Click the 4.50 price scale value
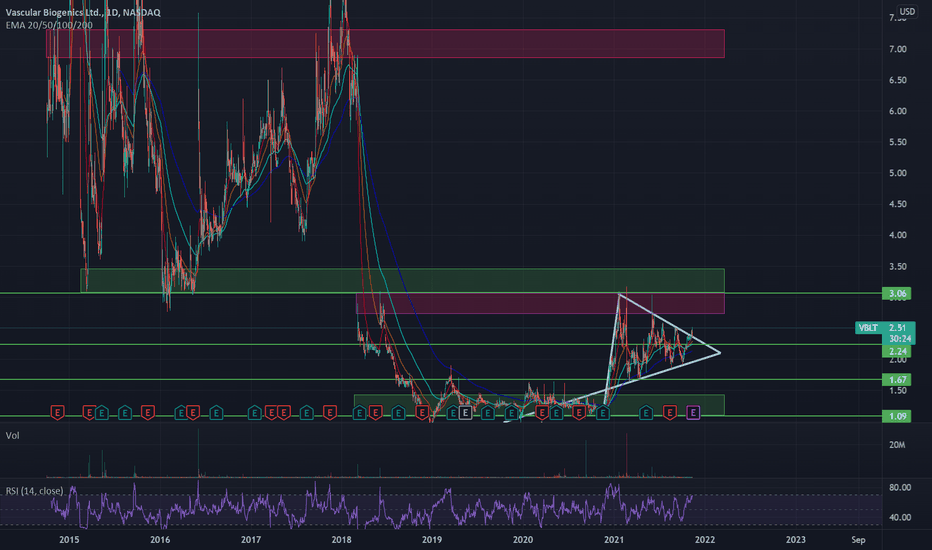Image resolution: width=932 pixels, height=550 pixels. (898, 204)
